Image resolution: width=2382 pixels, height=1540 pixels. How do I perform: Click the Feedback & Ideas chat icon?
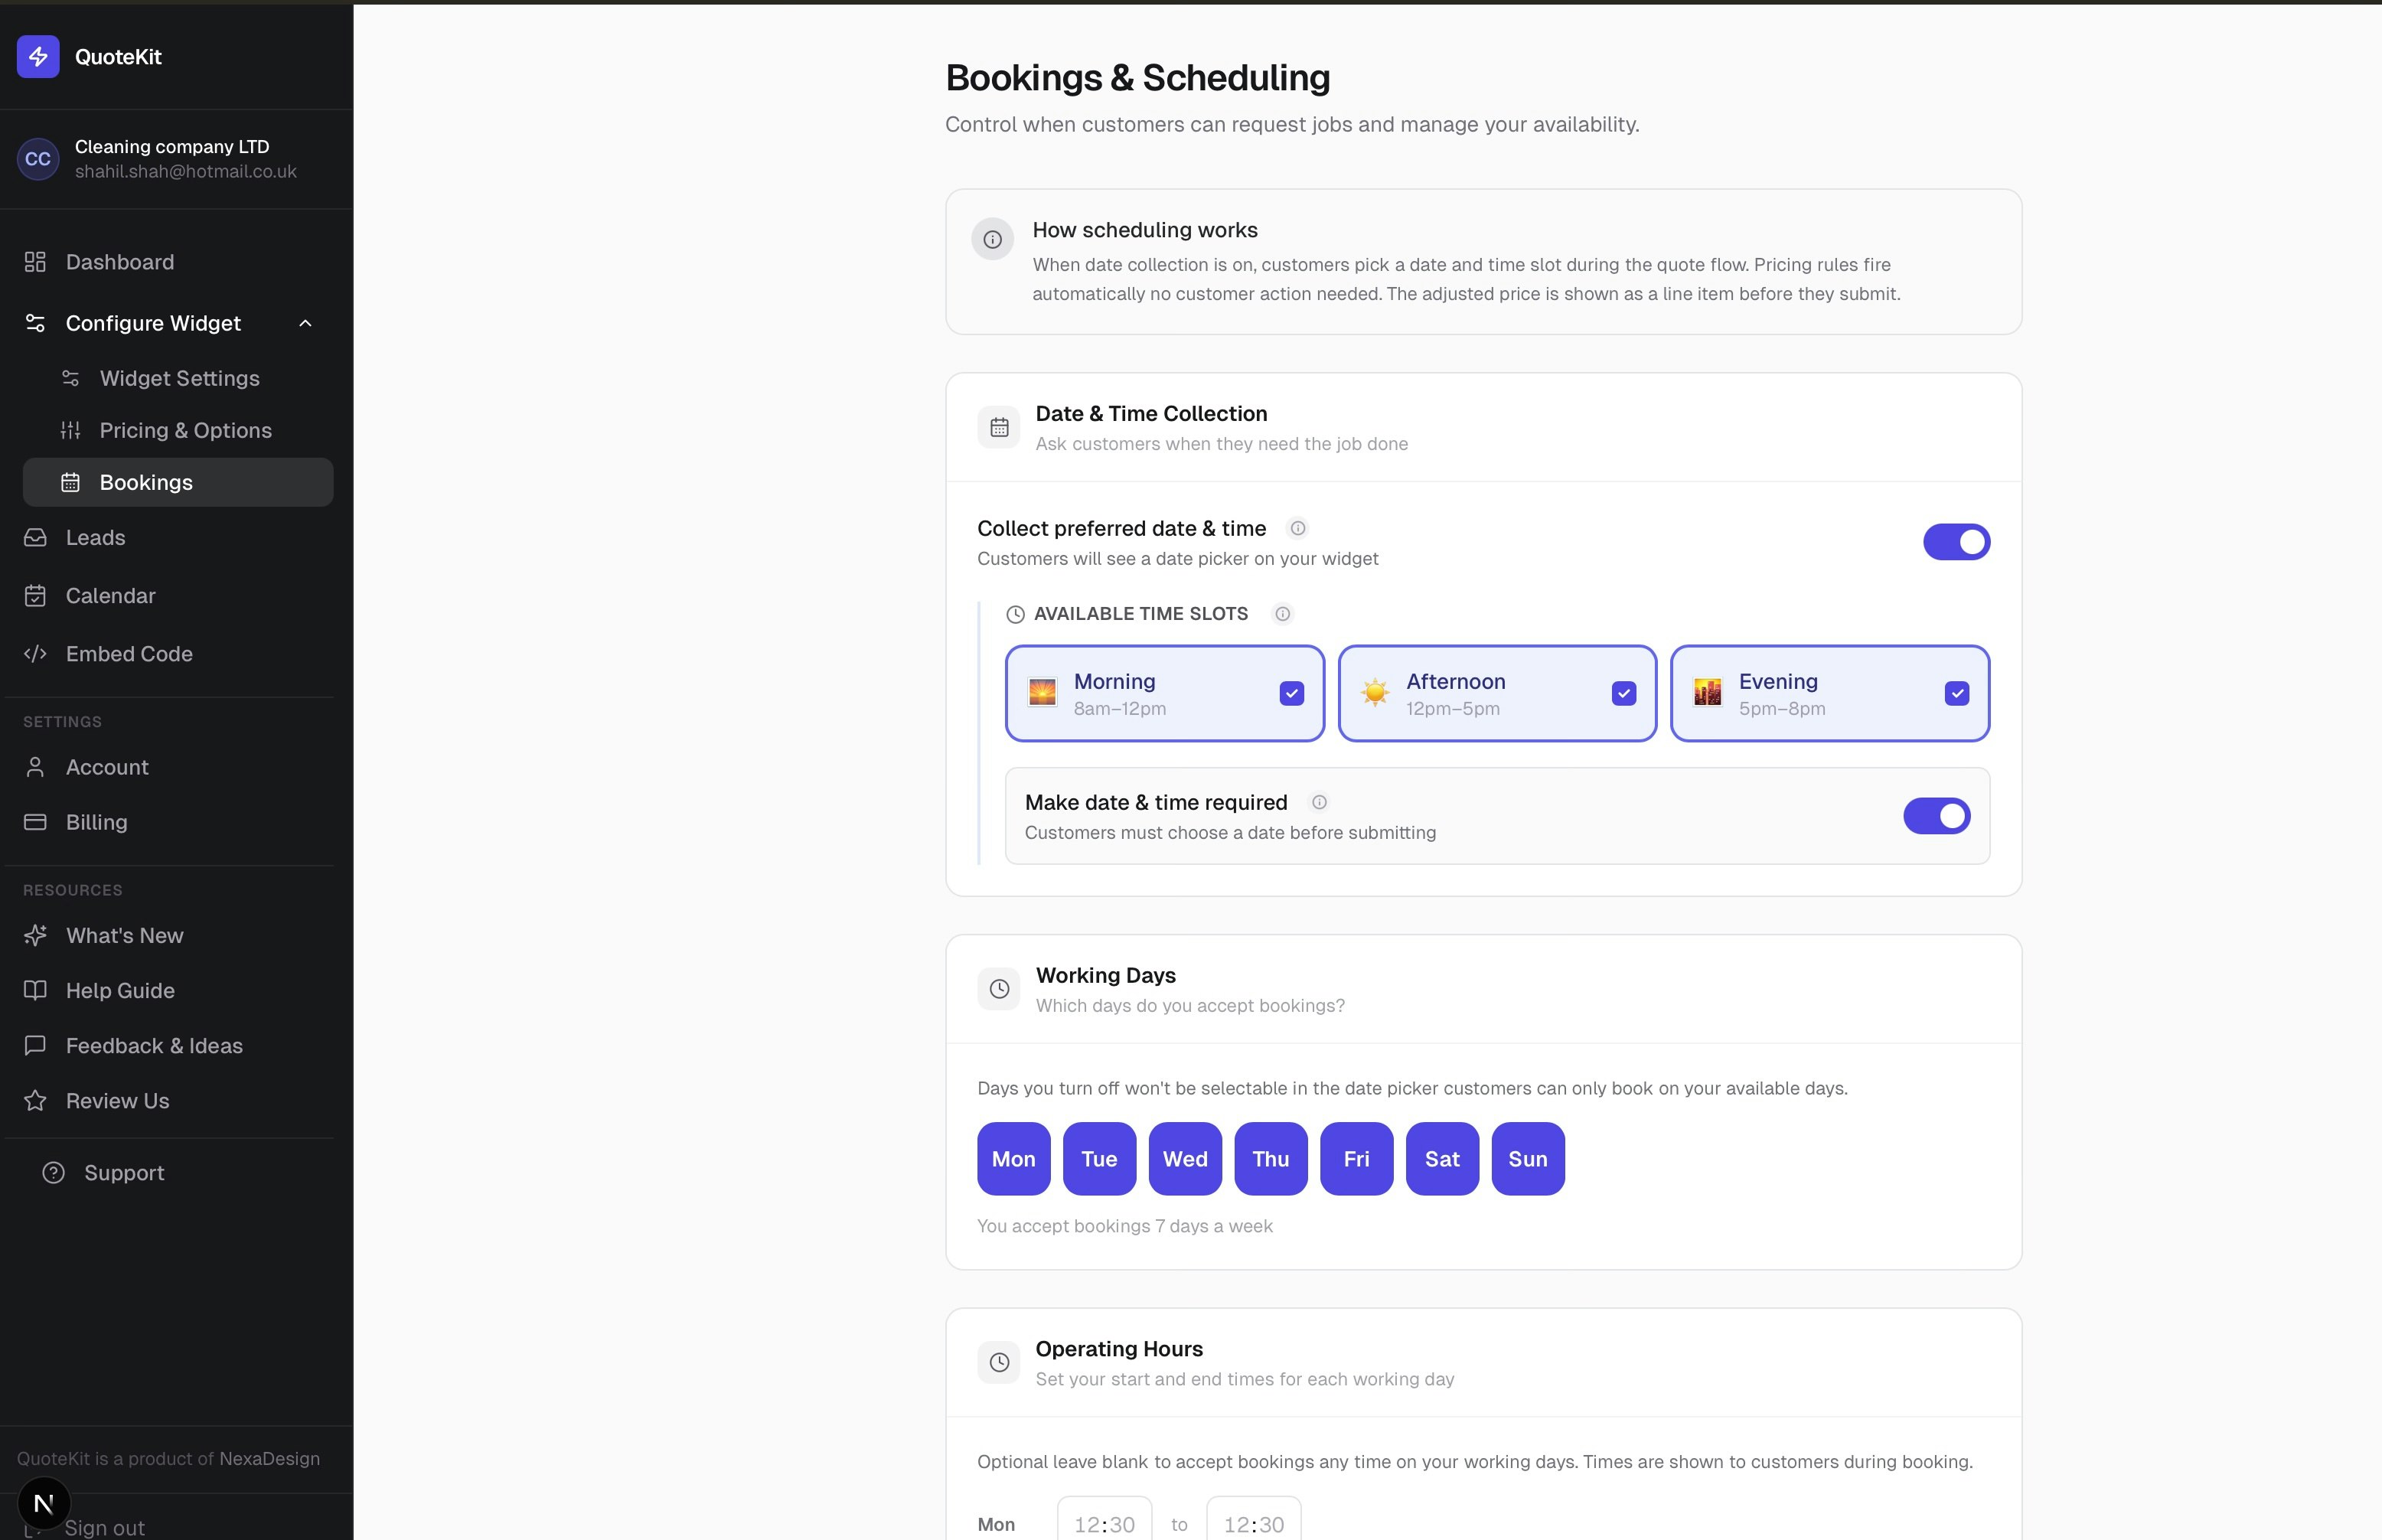(x=35, y=1046)
